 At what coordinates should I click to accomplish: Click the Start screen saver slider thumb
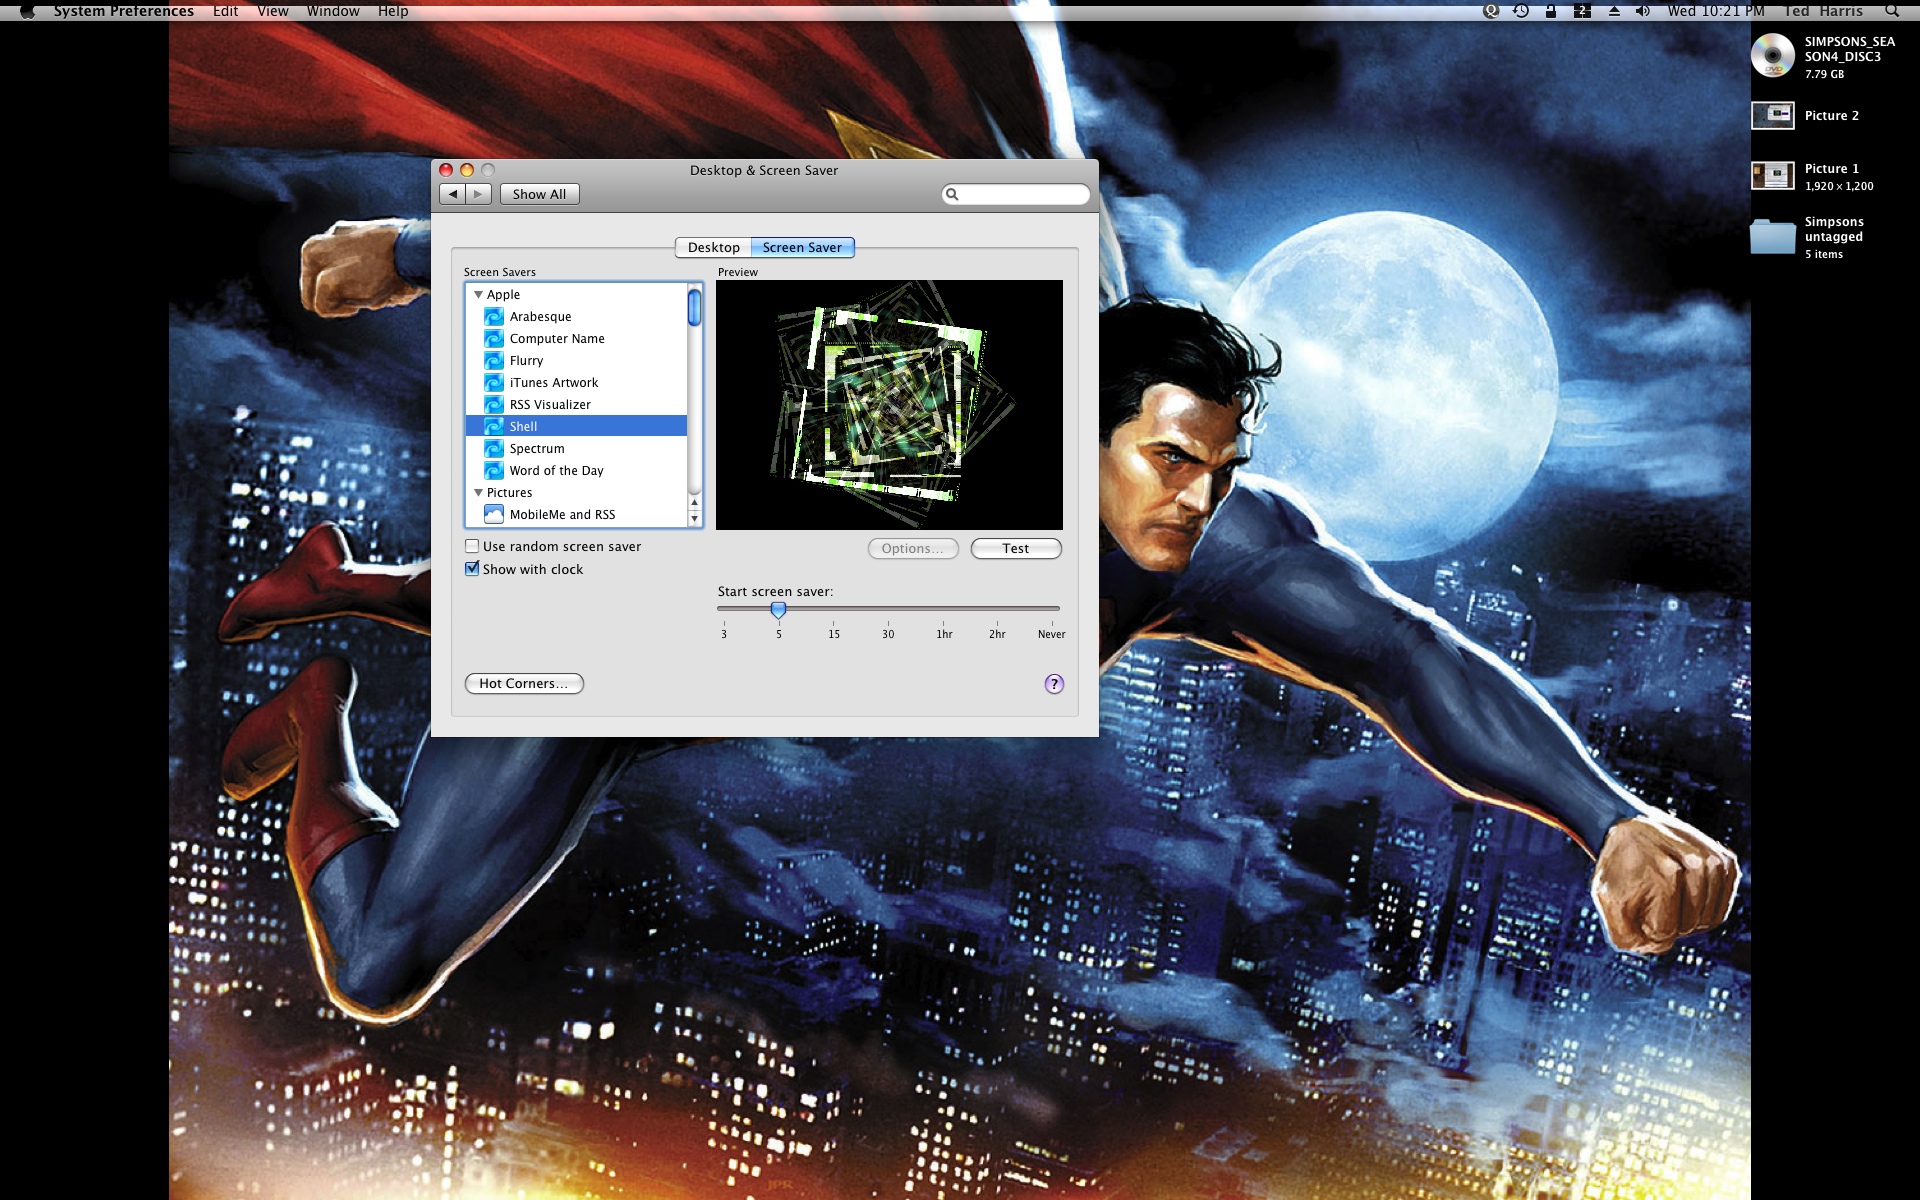pos(778,609)
